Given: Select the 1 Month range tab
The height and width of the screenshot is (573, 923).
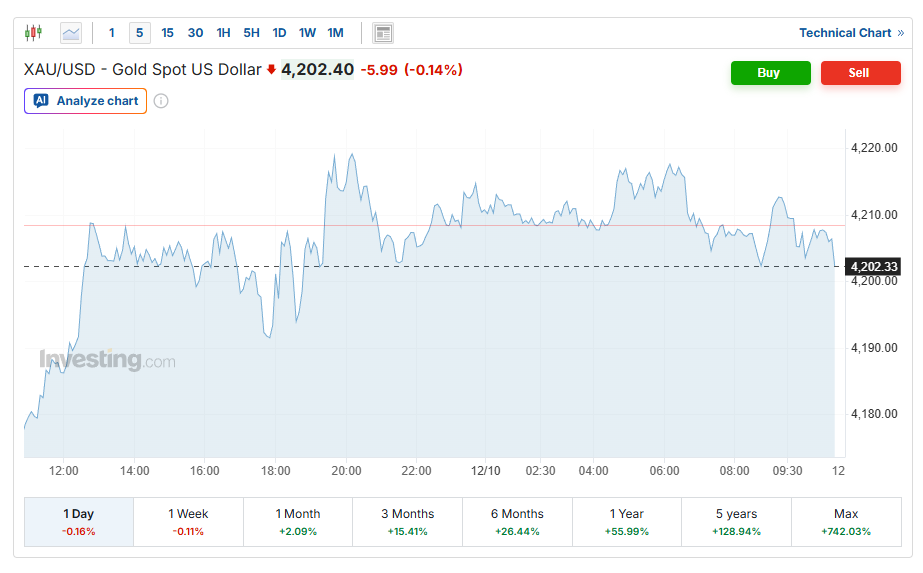Looking at the screenshot, I should (298, 522).
